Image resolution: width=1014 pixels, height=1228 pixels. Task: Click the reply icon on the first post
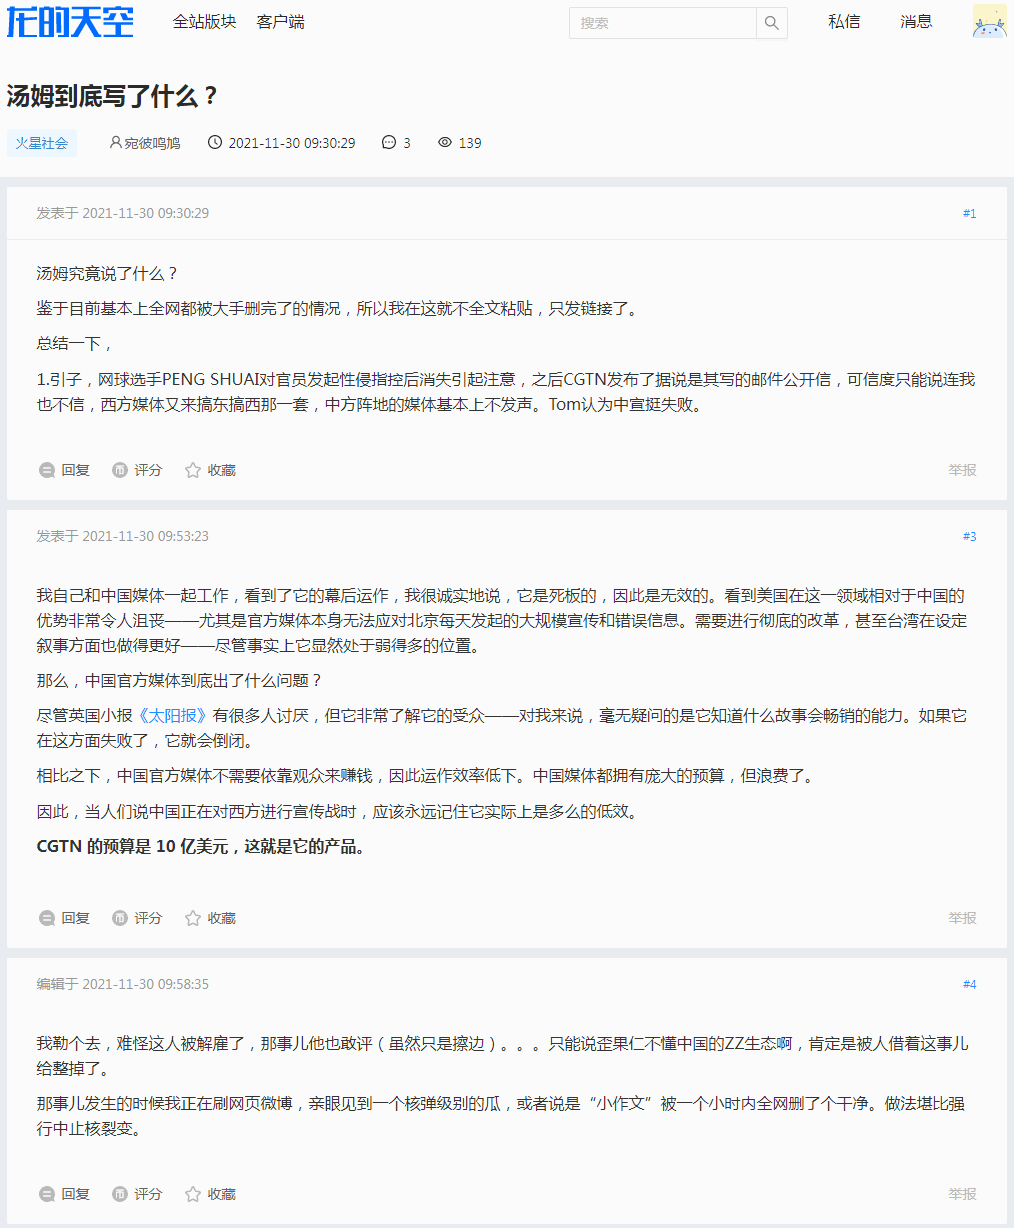47,469
